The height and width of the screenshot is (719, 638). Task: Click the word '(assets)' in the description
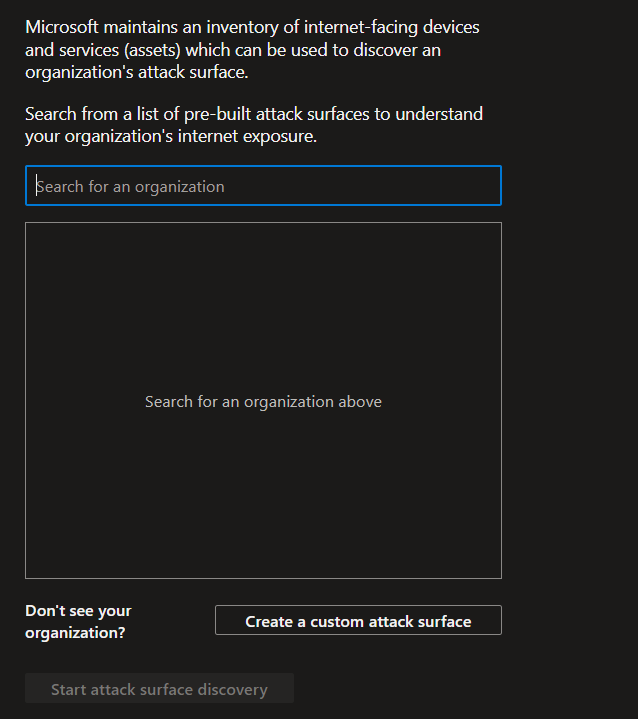[152, 50]
